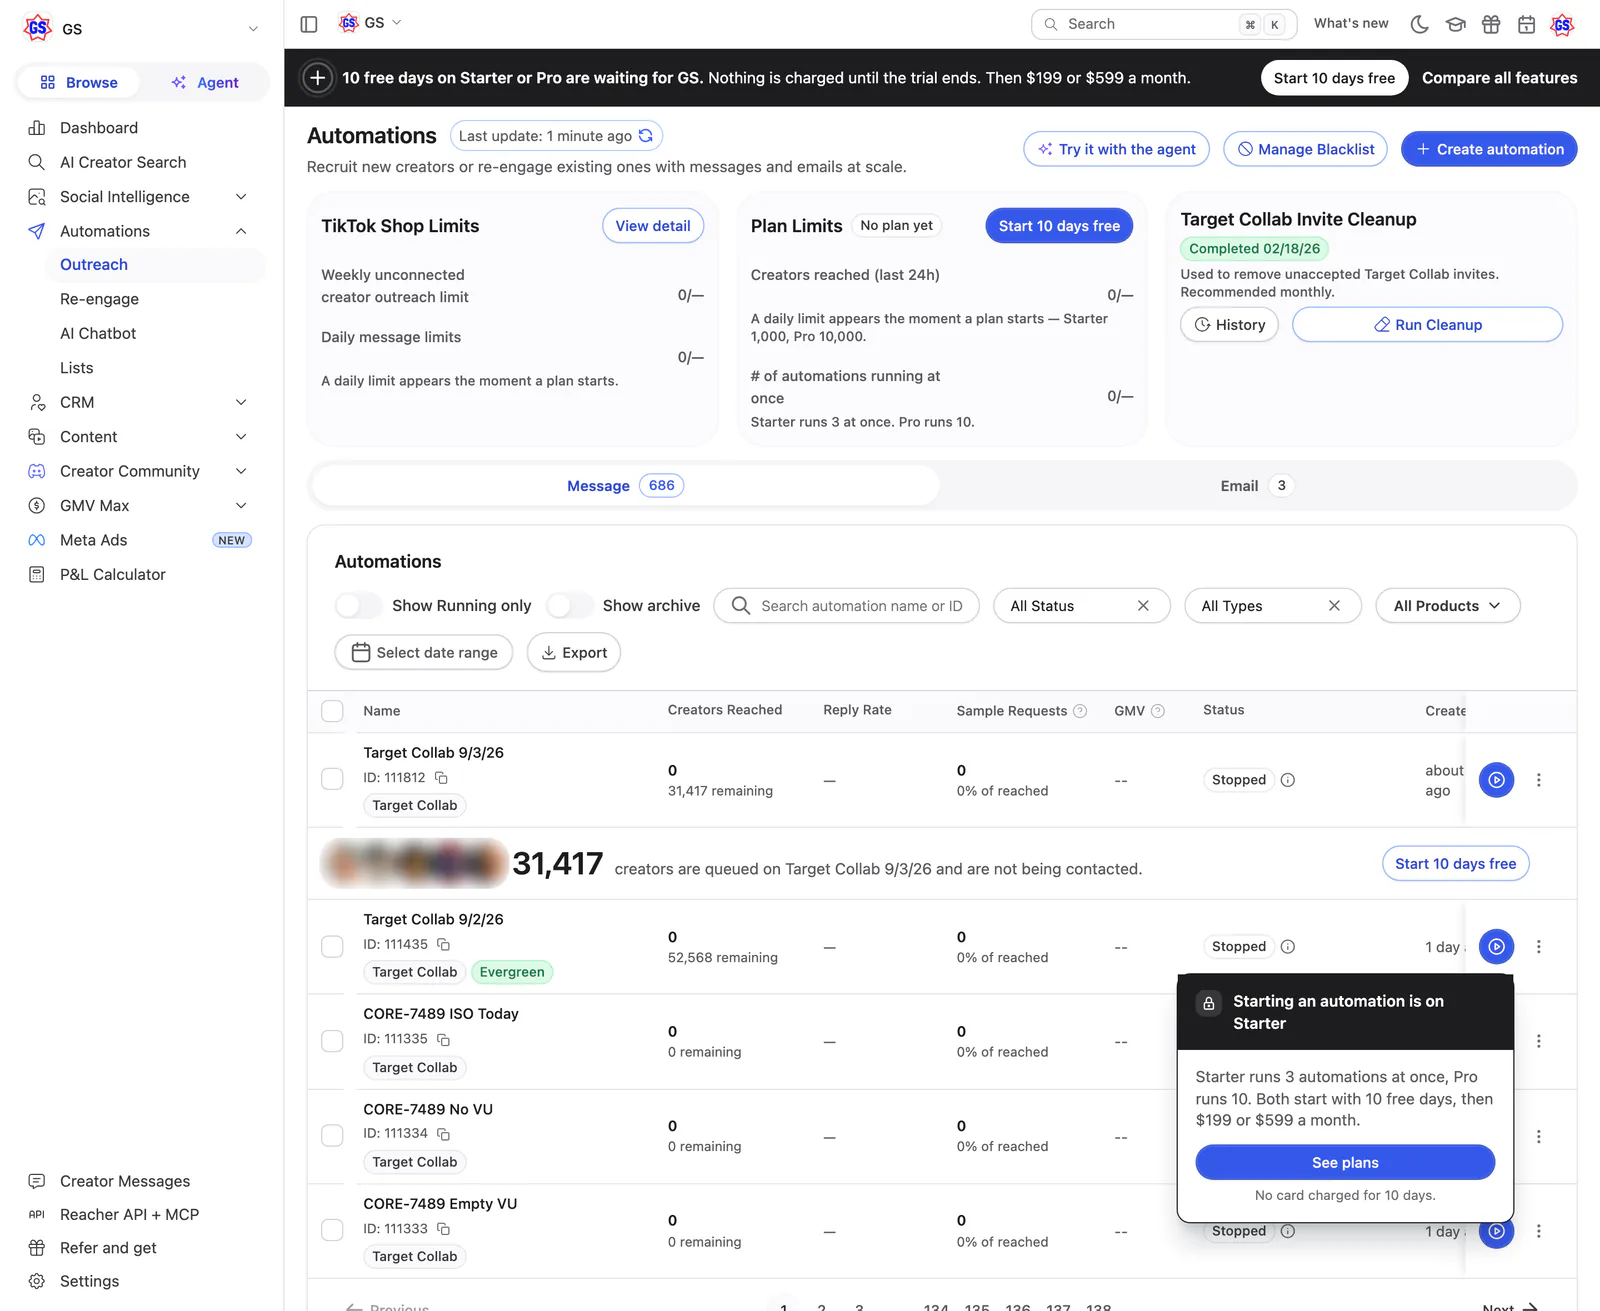Click Create automation button
1600x1311 pixels.
click(x=1489, y=149)
